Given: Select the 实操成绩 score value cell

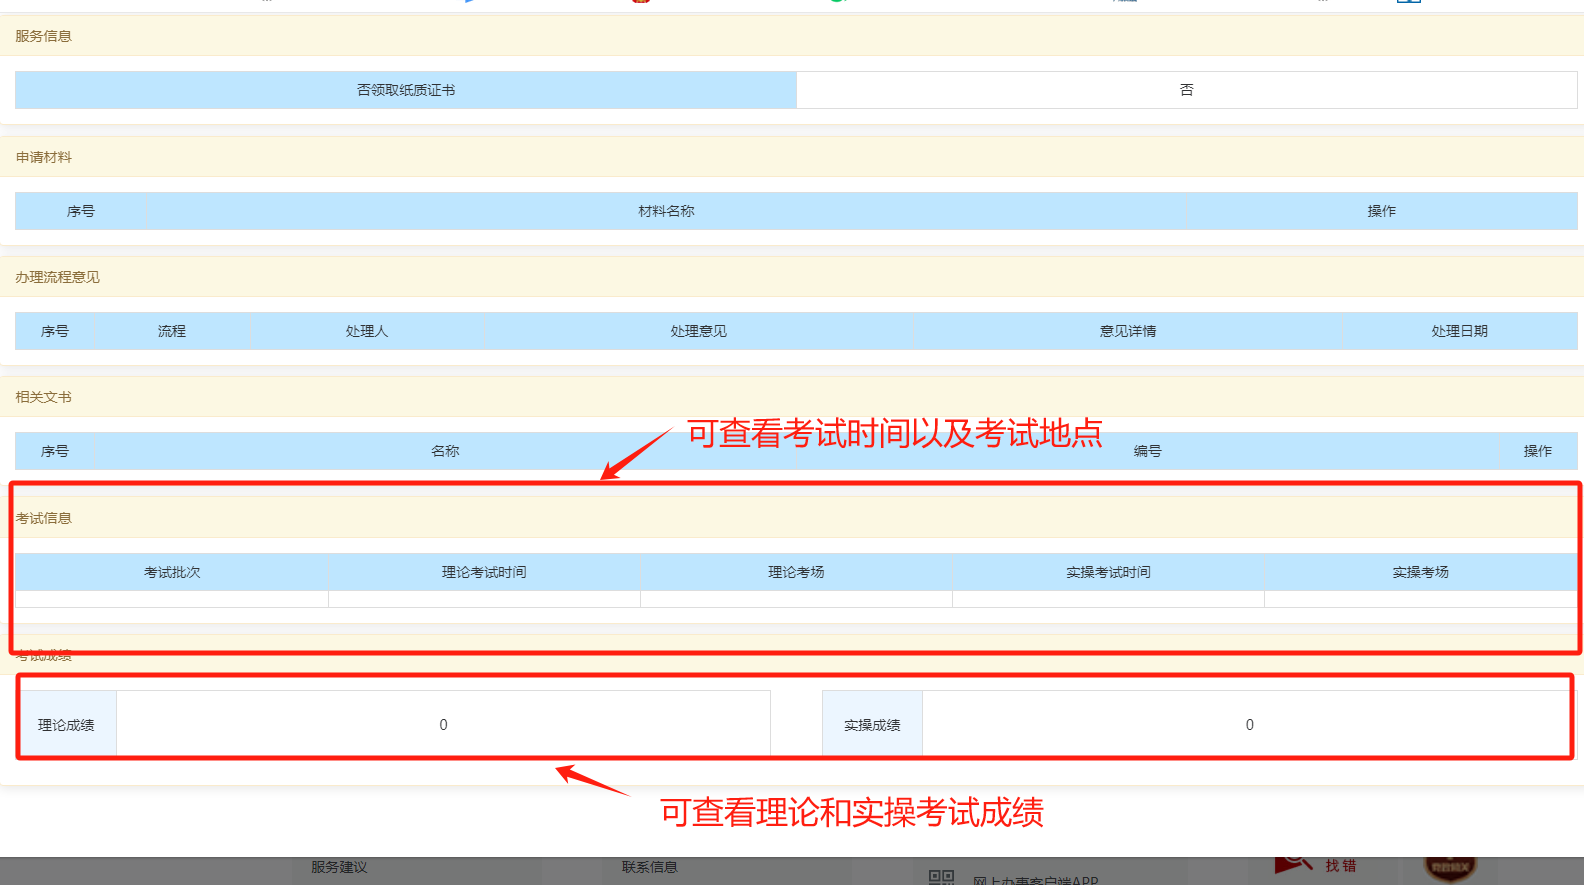Looking at the screenshot, I should coord(1248,725).
